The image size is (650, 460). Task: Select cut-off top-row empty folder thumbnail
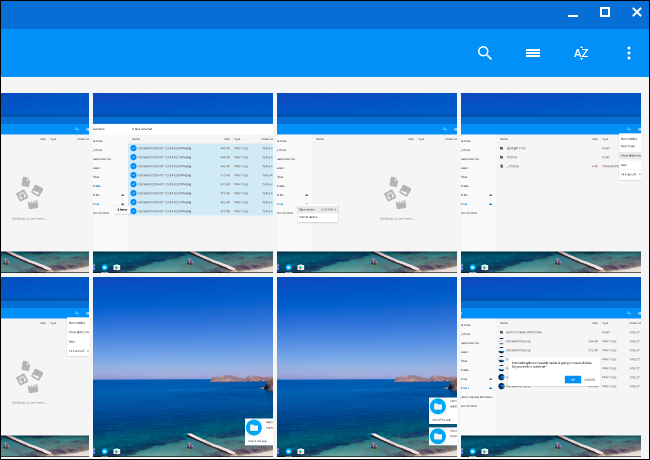pyautogui.click(x=45, y=182)
